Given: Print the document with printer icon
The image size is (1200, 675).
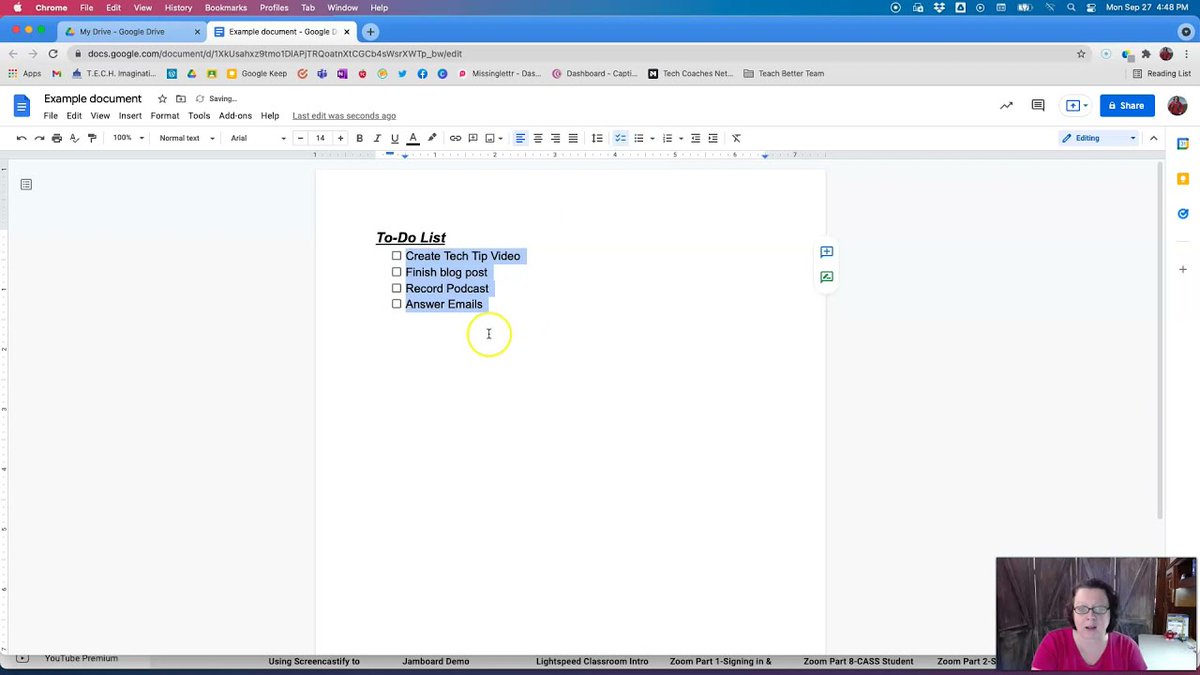Looking at the screenshot, I should pos(57,138).
